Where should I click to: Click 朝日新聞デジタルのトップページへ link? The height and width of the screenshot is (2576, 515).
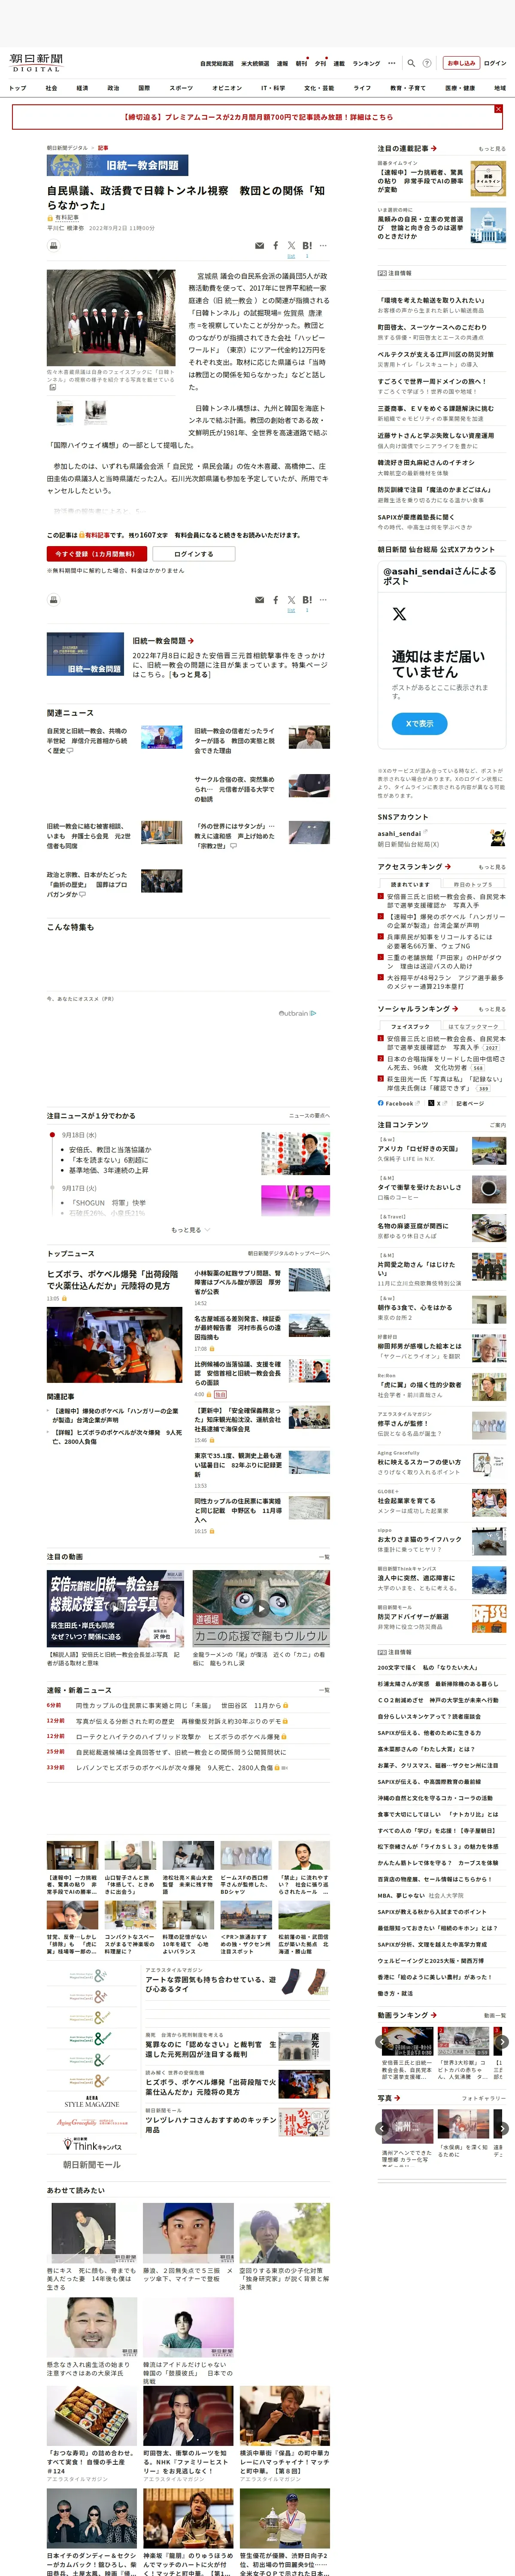coord(288,1253)
